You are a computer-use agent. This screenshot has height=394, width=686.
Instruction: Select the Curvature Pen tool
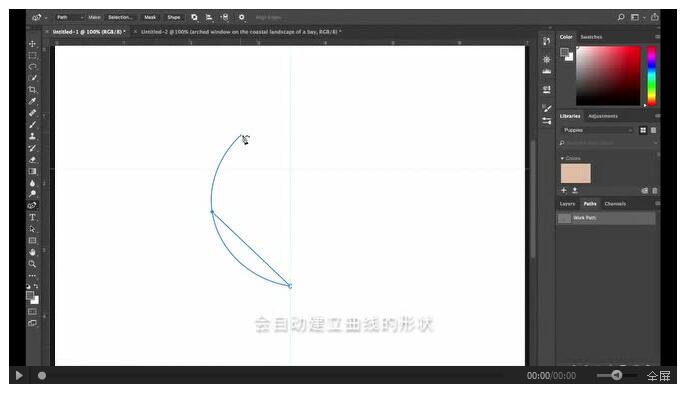pyautogui.click(x=32, y=206)
